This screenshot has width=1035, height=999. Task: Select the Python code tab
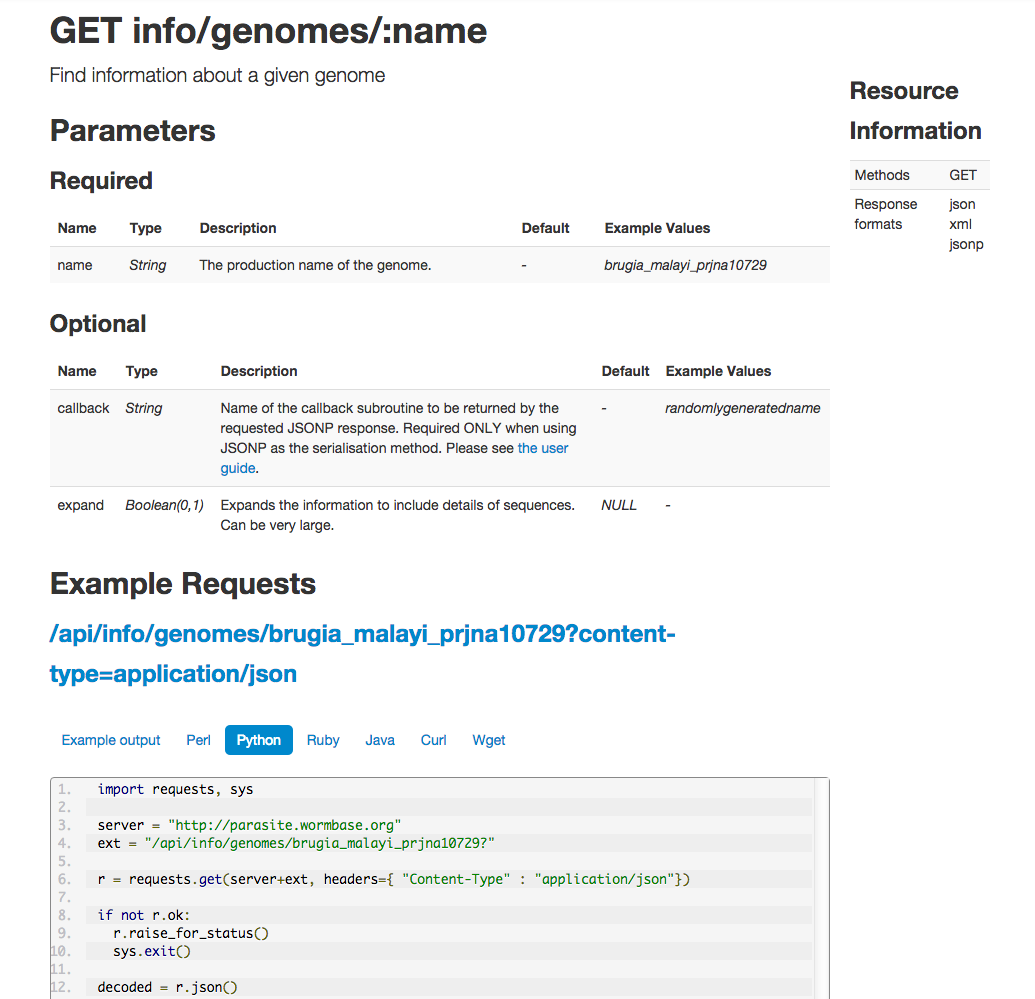pos(259,740)
